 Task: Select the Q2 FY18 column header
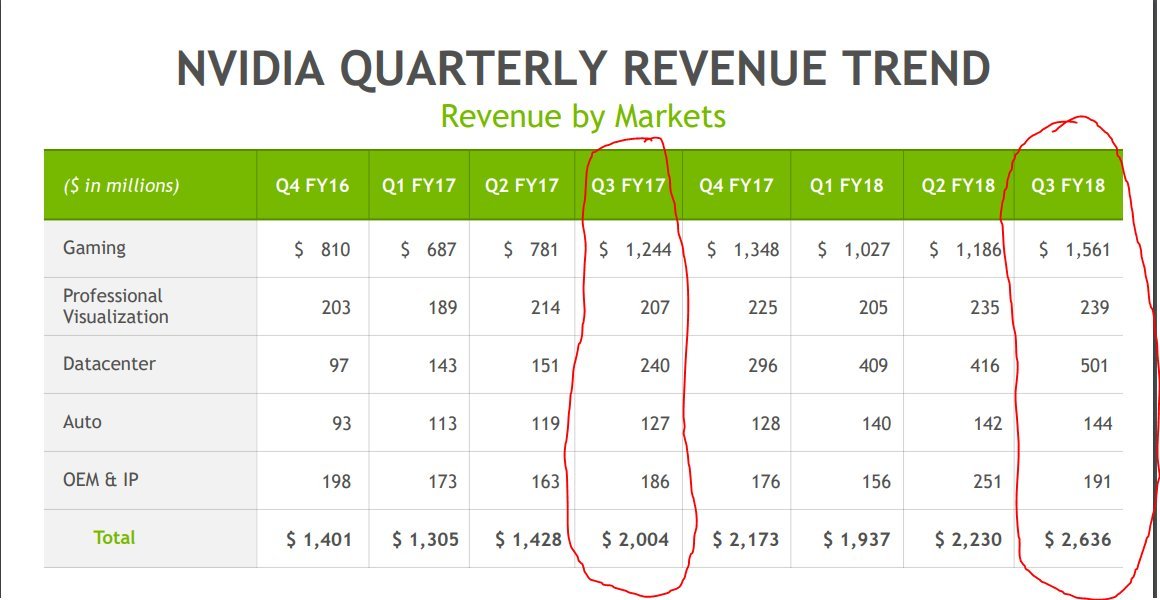point(958,185)
